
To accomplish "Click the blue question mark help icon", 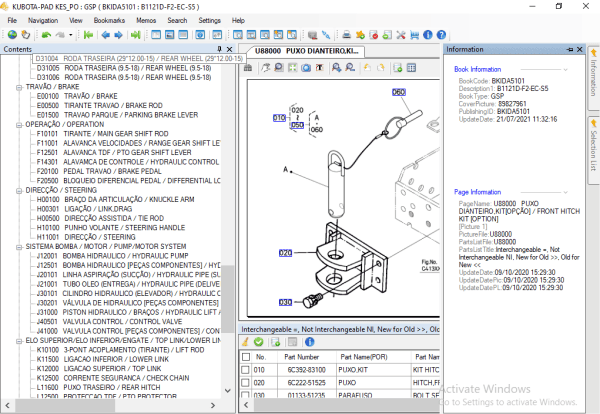I will pos(441,35).
